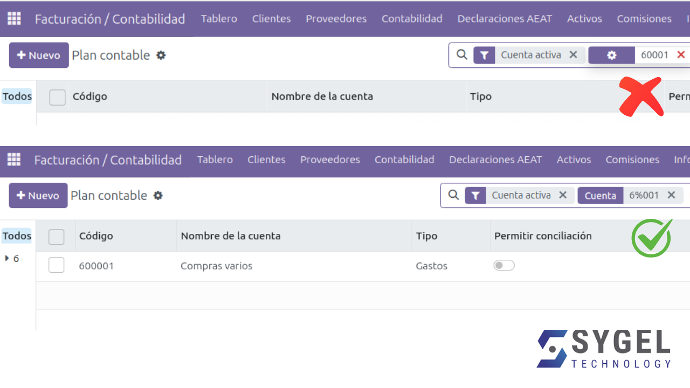Open Declaraciones AEAT in lower navbar
This screenshot has height=388, width=690.
coord(495,159)
